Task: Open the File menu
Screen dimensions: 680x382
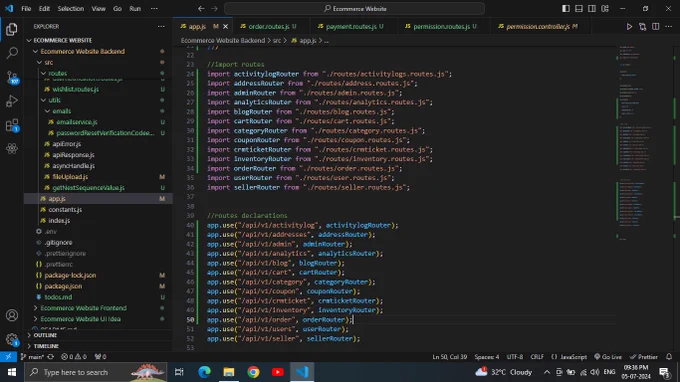Action: tap(26, 9)
